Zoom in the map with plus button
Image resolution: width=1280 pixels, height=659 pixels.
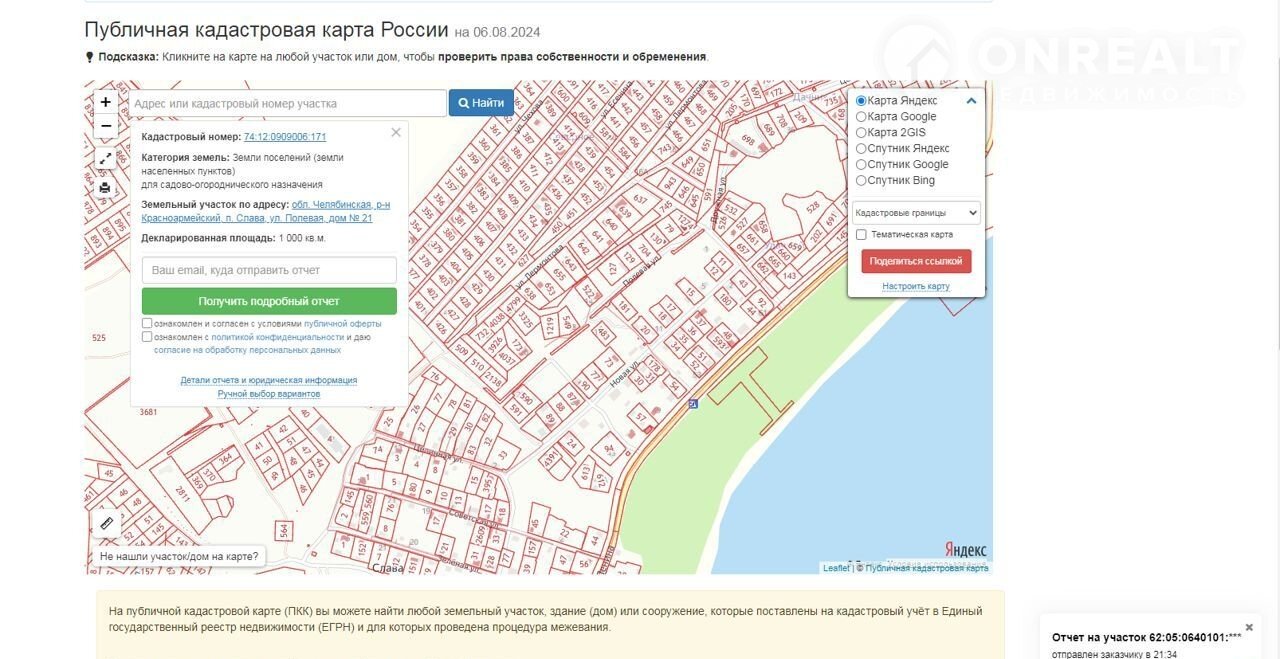click(x=106, y=102)
